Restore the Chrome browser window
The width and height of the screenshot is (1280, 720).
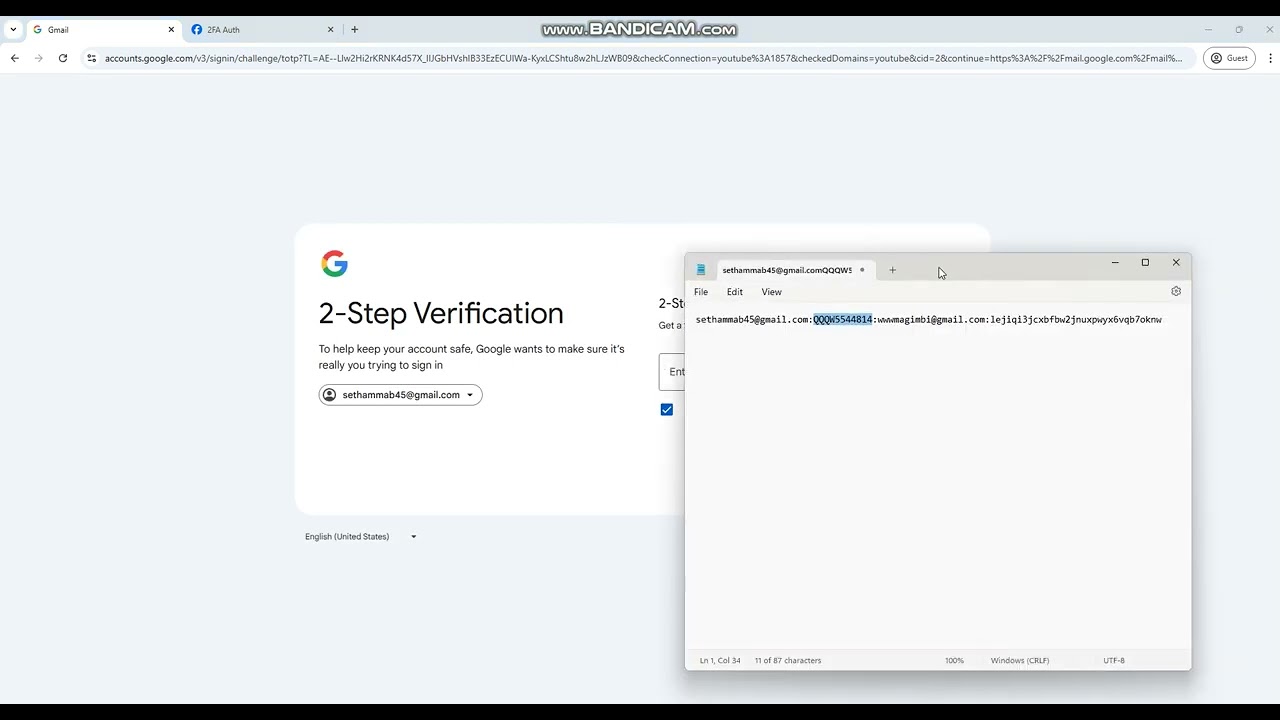coord(1239,30)
